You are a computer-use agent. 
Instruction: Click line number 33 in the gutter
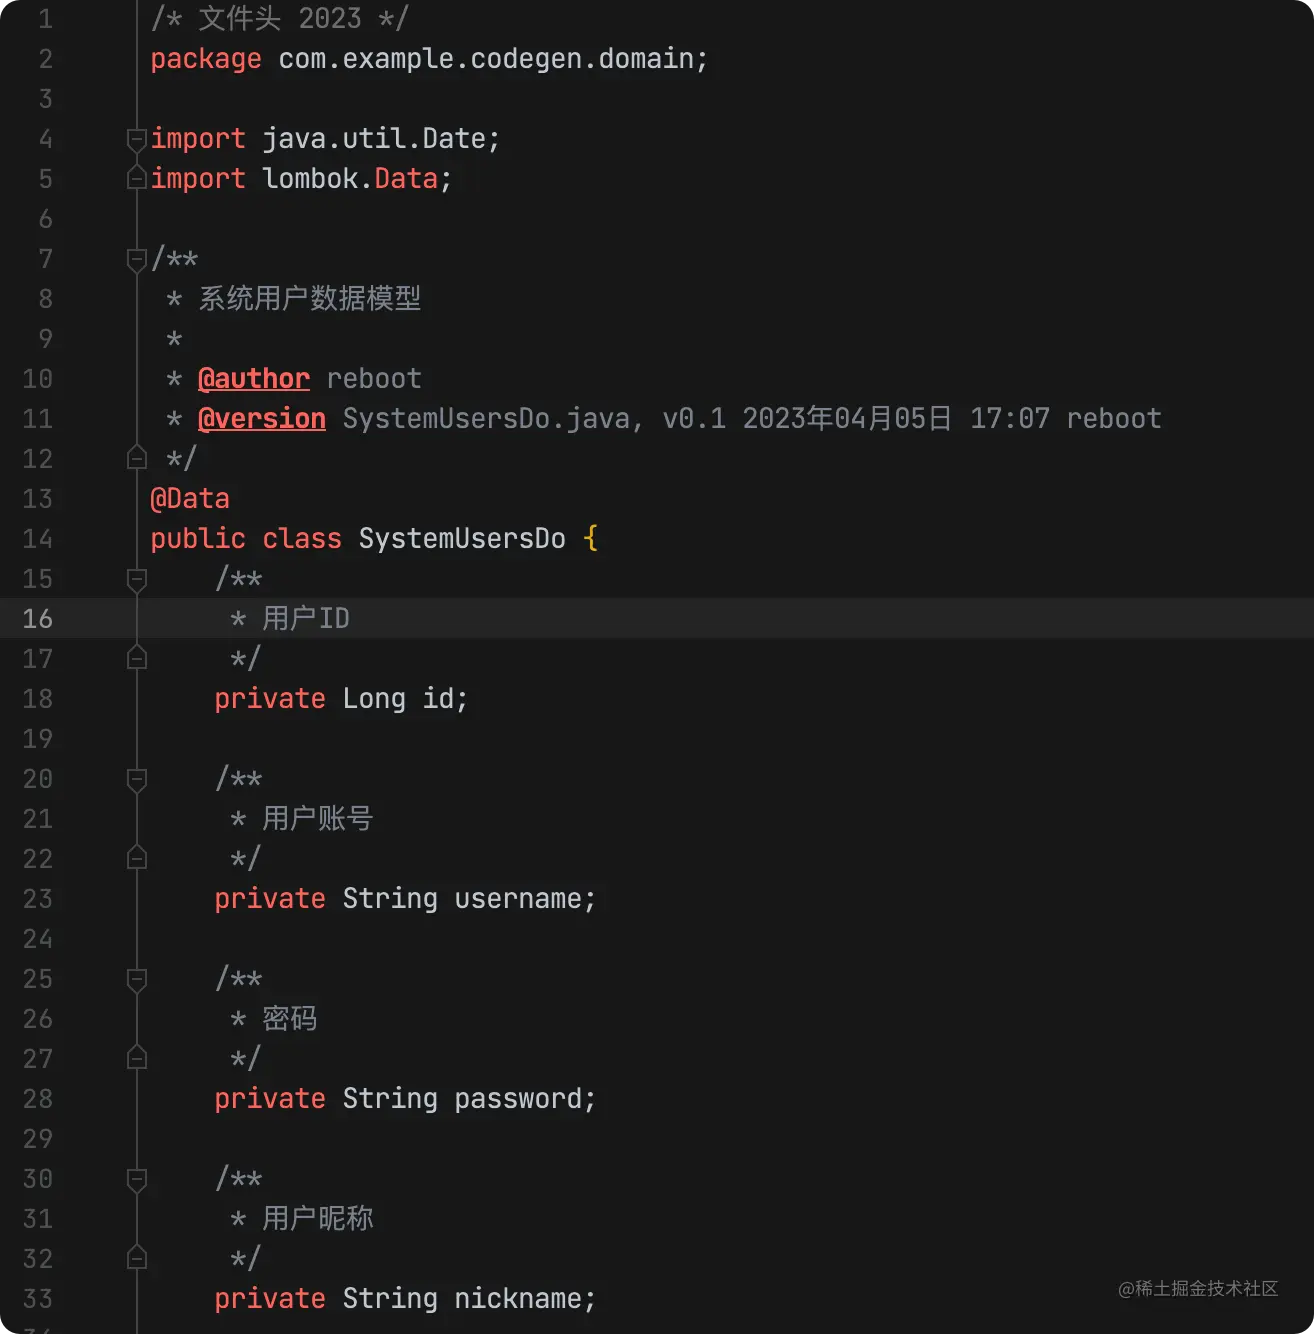(x=38, y=1299)
